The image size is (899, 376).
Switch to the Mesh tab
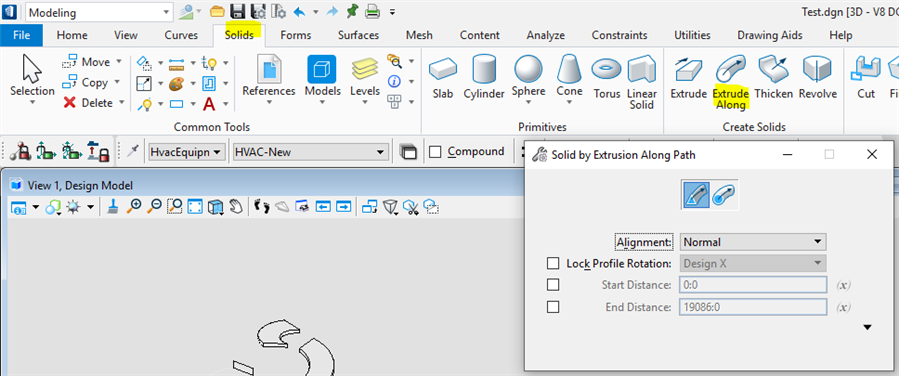(x=419, y=35)
